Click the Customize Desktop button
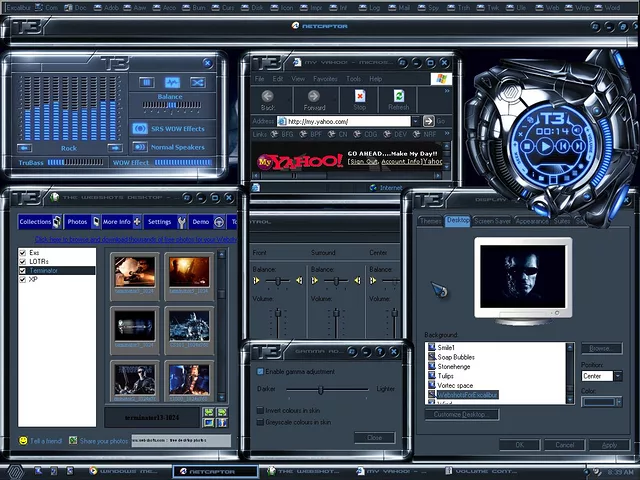This screenshot has width=640, height=480. coord(461,414)
